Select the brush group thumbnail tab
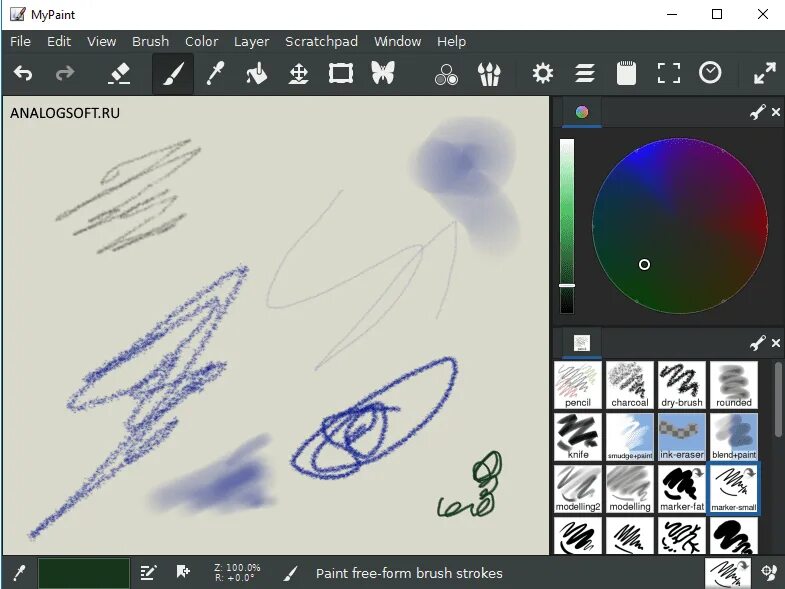Viewport: 785px width, 589px height. [582, 344]
